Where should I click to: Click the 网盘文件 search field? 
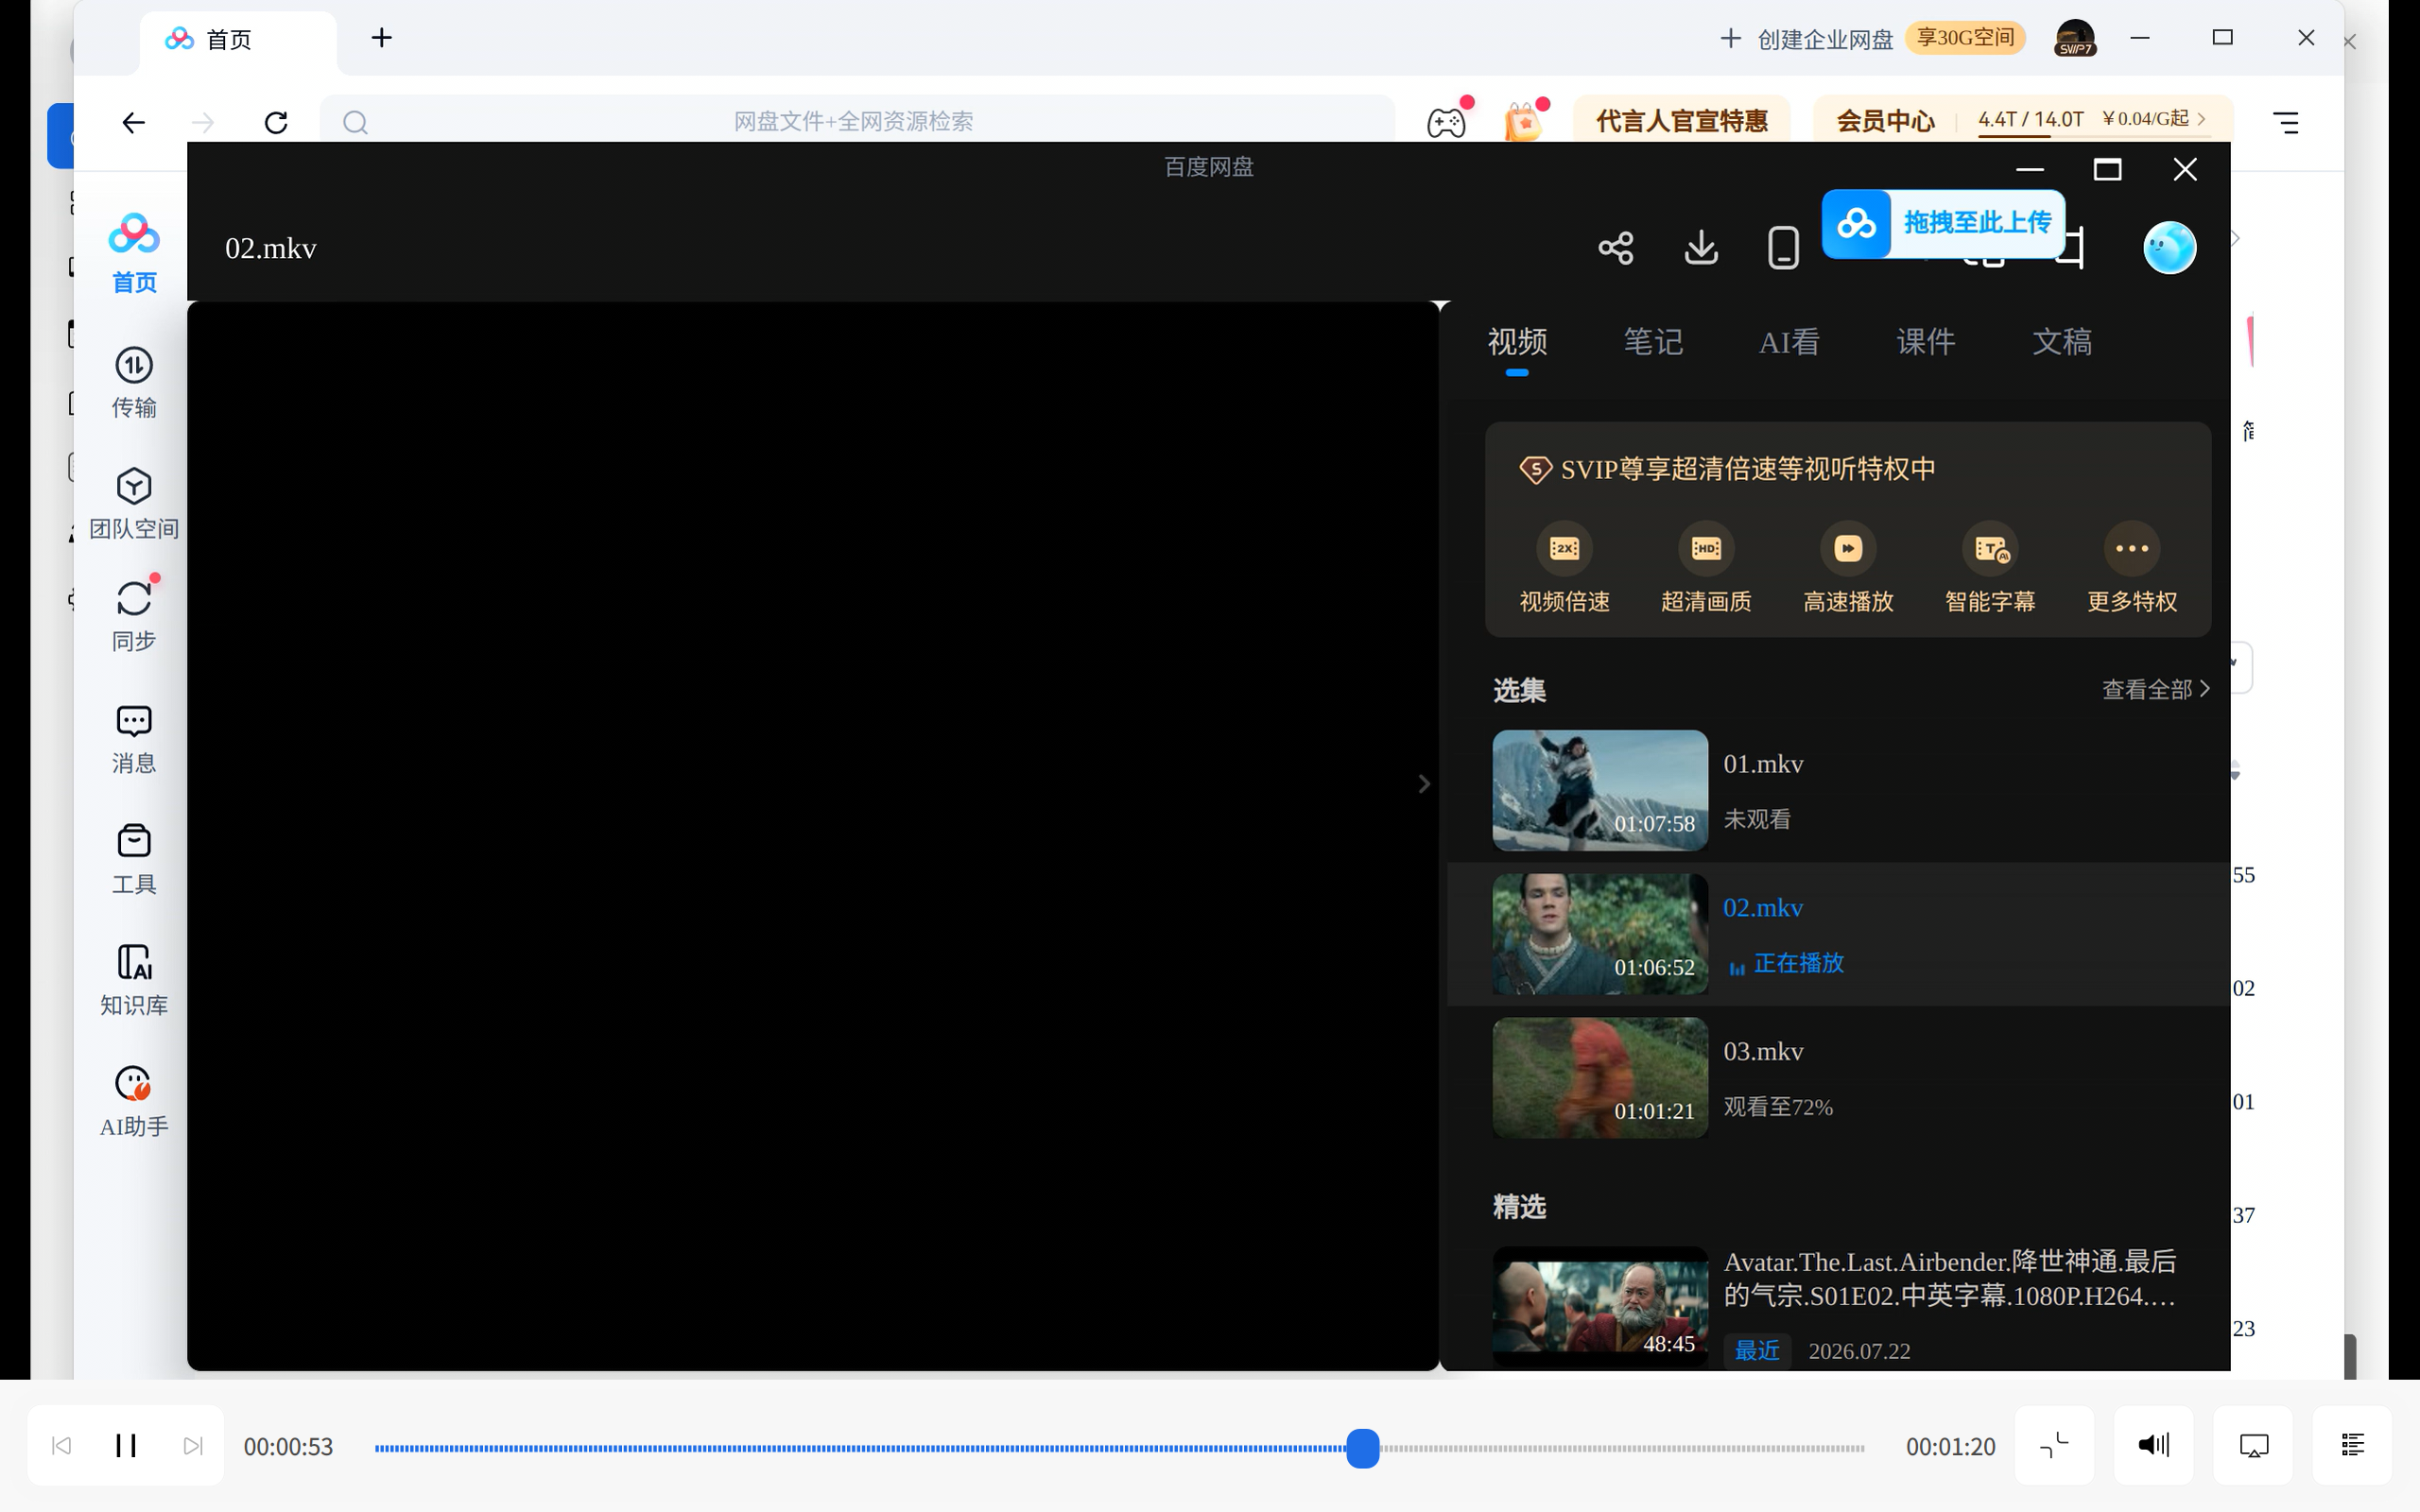pyautogui.click(x=857, y=121)
